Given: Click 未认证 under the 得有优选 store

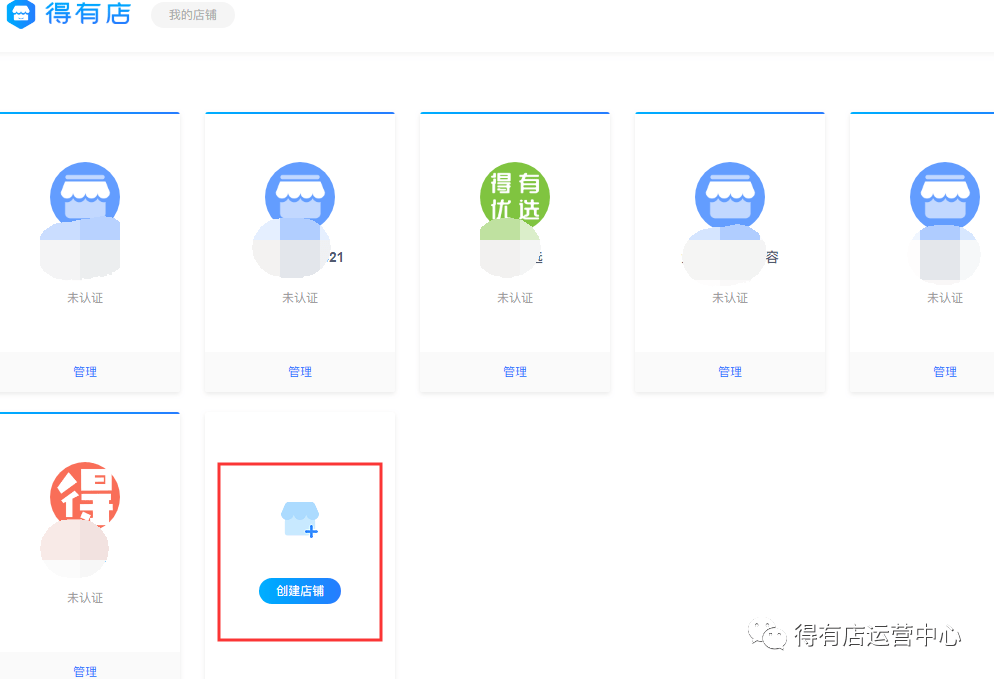Looking at the screenshot, I should click(x=515, y=297).
